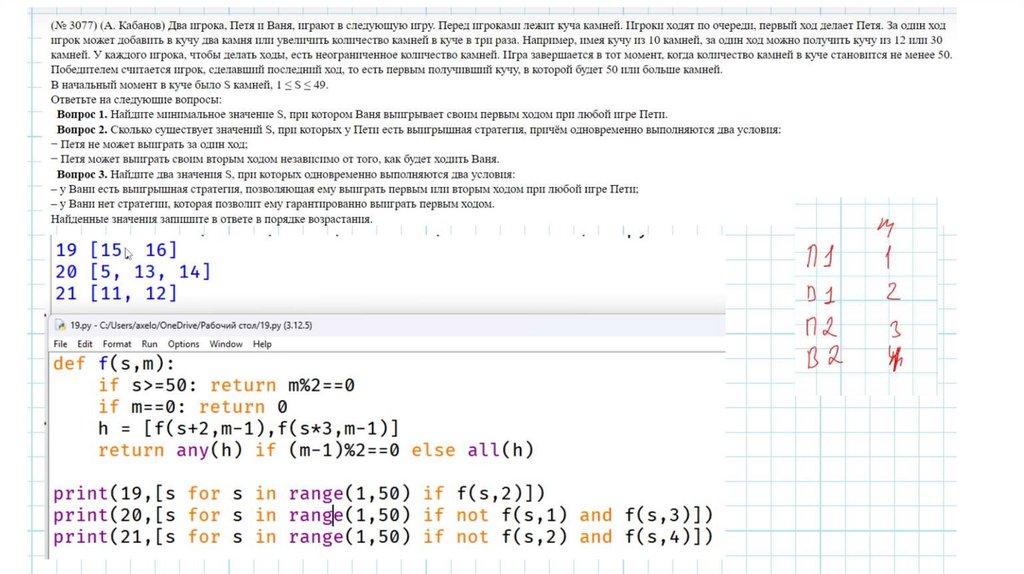
Task: Place cursor in 'if m==0: return 0' line
Action: (x=193, y=406)
